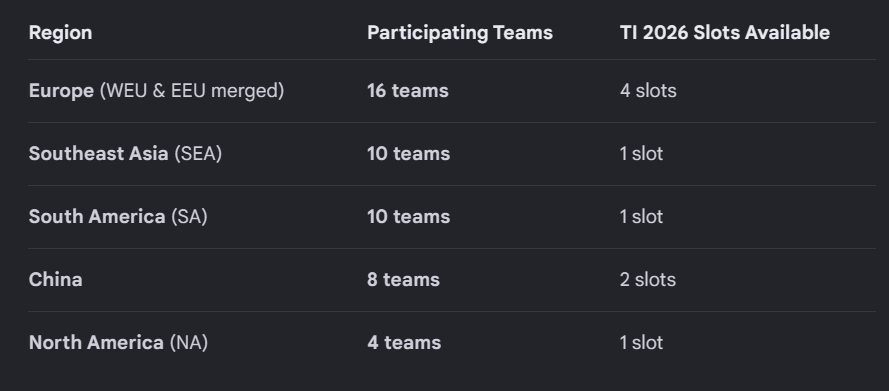Click the Participating Teams column header
Image resolution: width=889 pixels, height=391 pixels.
tap(460, 33)
